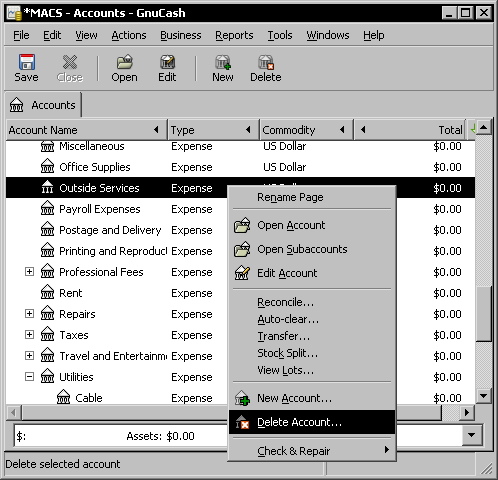Click the vertical scrollbar thumb
This screenshot has height=480, width=498.
(484, 314)
